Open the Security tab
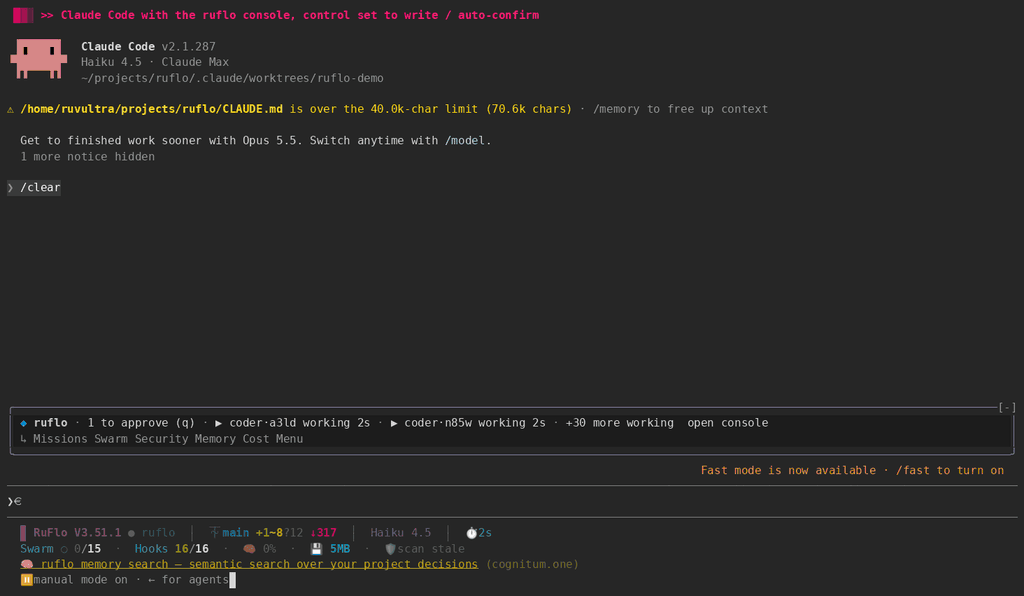The image size is (1024, 596). pos(161,439)
